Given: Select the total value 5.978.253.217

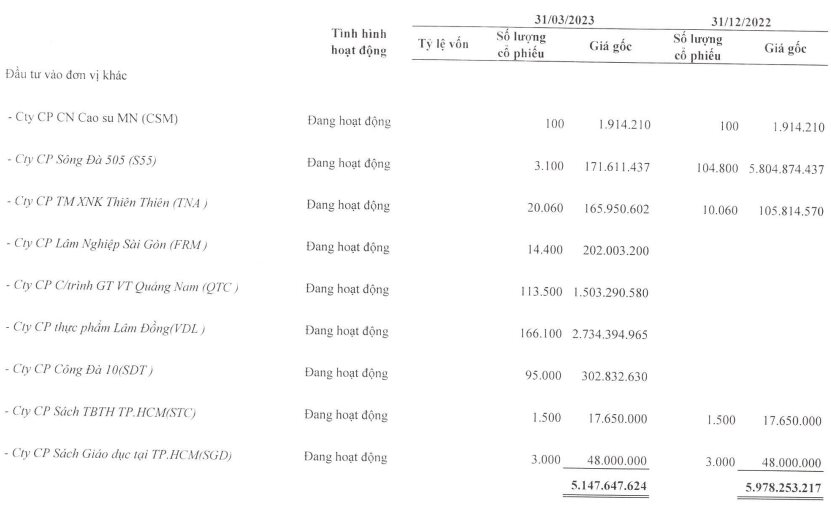Looking at the screenshot, I should pos(783,487).
